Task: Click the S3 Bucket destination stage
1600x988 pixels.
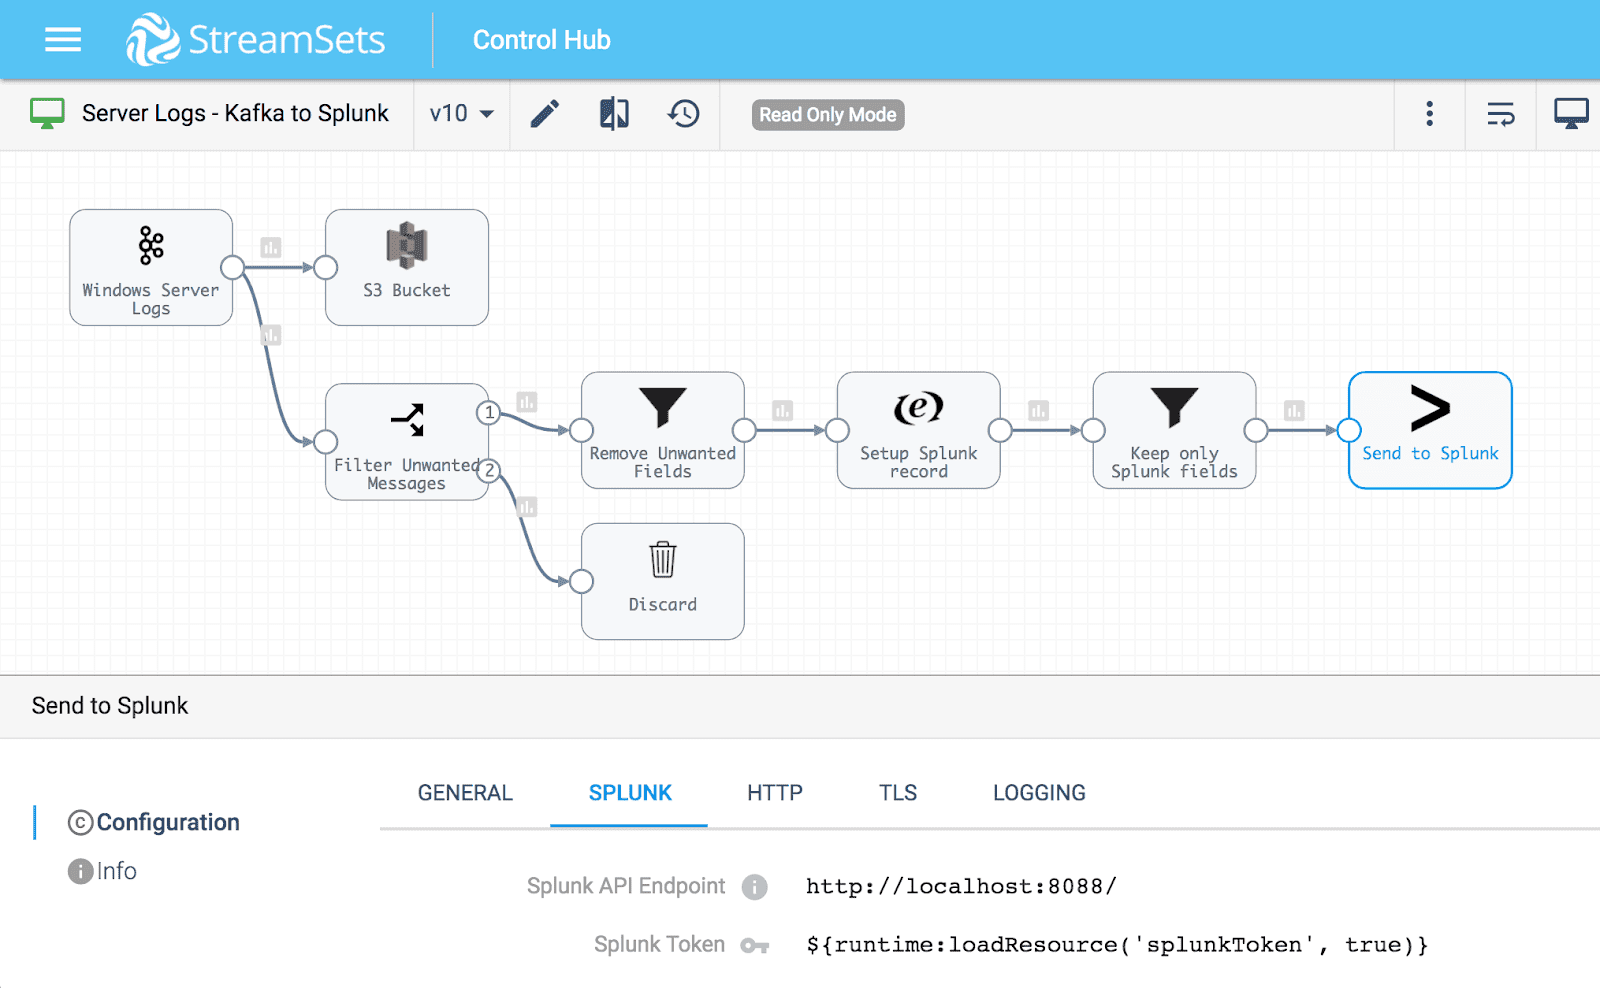Action: [406, 267]
